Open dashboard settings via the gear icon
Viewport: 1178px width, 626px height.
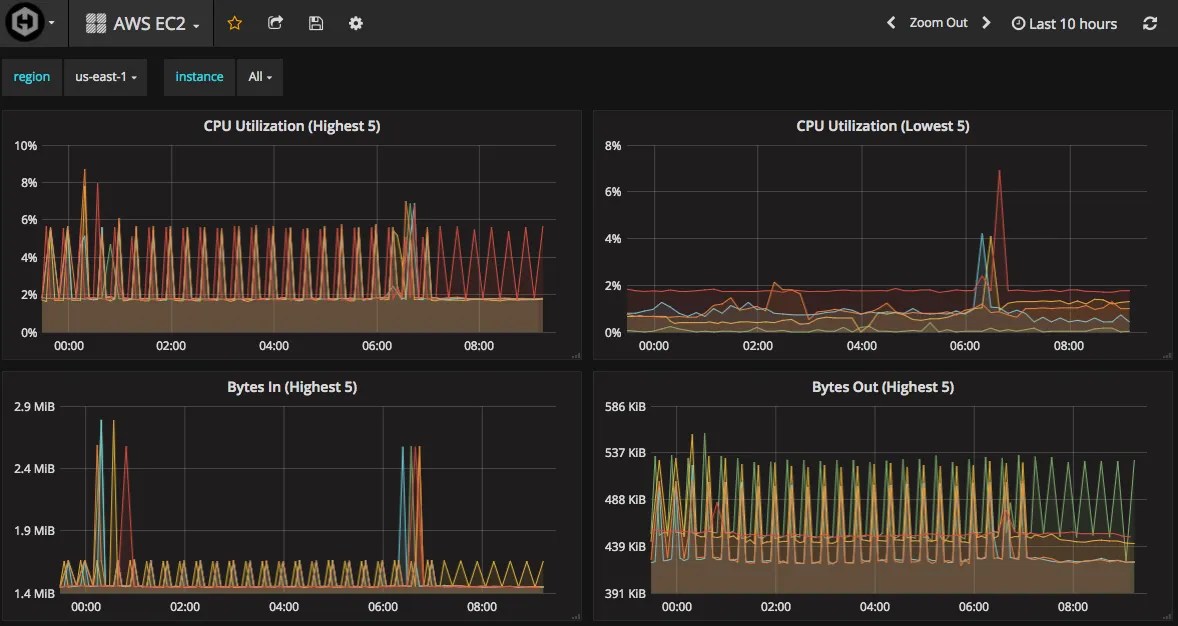coord(355,22)
